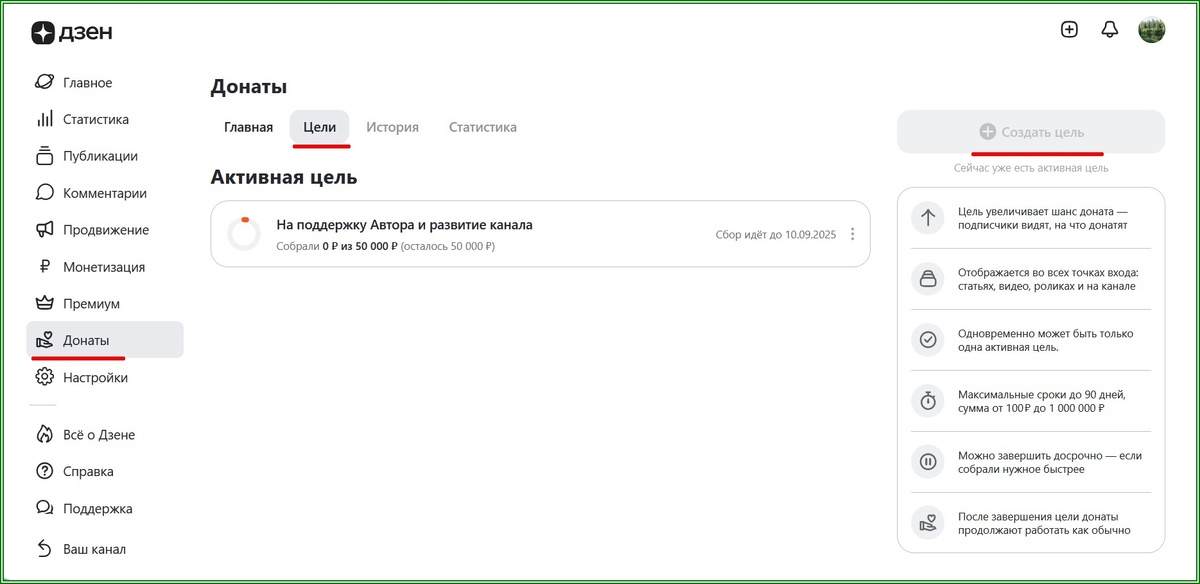
Task: Click the tip Цель увеличивает шанс доната
Action: (1043, 218)
